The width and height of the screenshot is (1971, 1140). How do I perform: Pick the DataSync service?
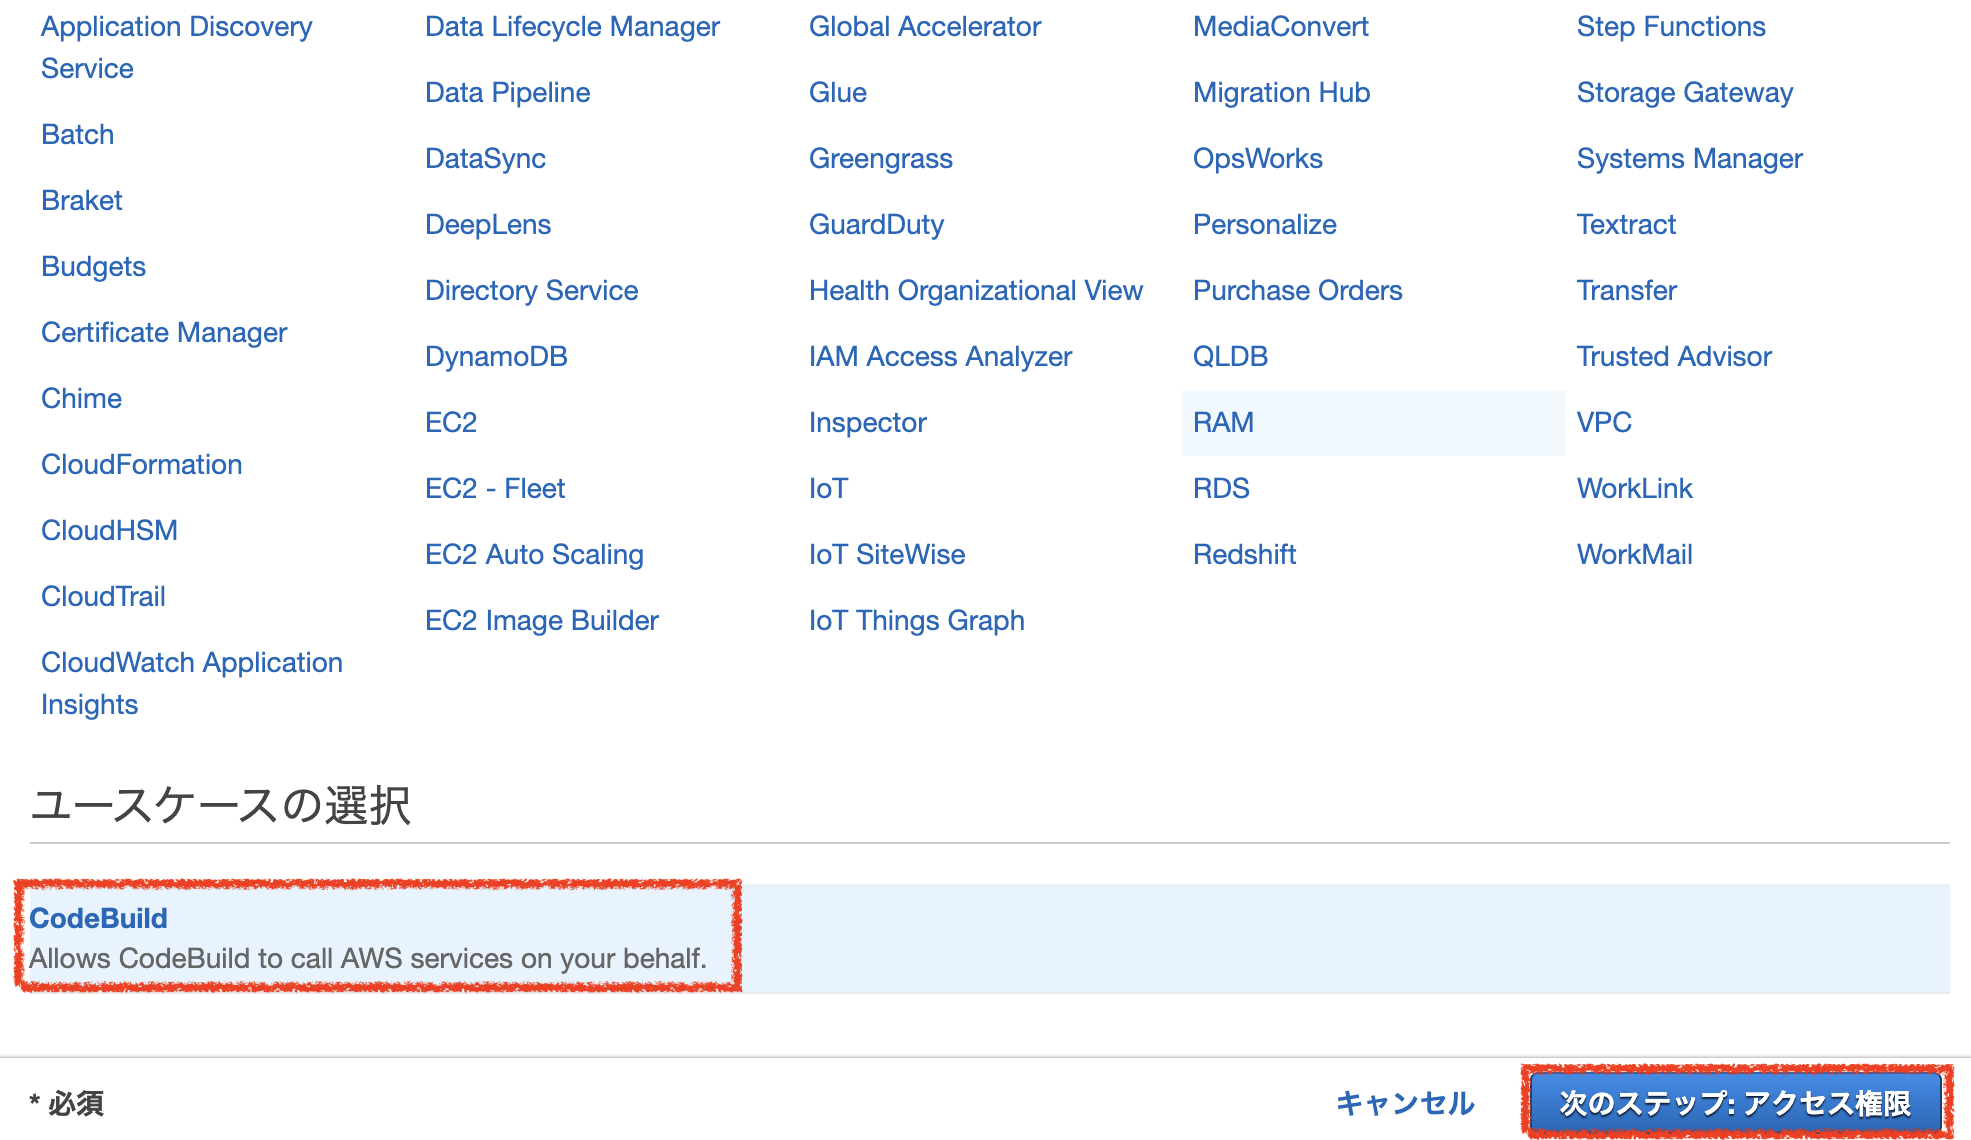coord(486,158)
